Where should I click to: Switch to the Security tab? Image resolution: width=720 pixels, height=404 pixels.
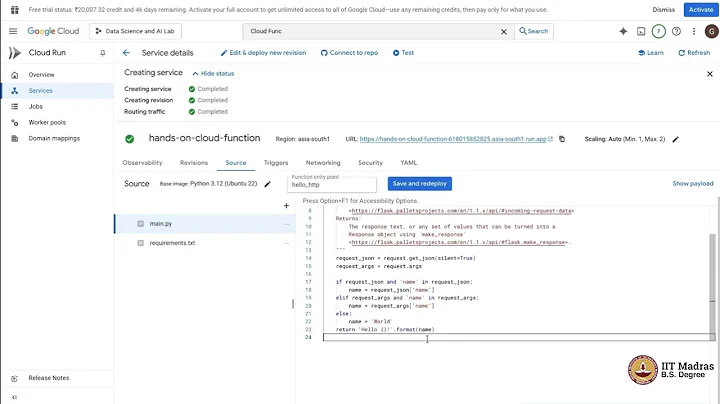pyautogui.click(x=371, y=163)
